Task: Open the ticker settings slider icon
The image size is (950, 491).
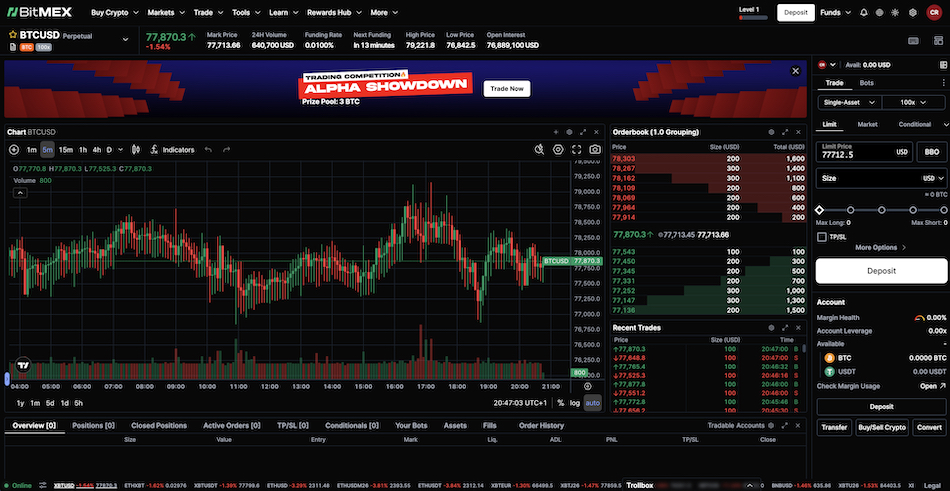Action: click(43, 486)
